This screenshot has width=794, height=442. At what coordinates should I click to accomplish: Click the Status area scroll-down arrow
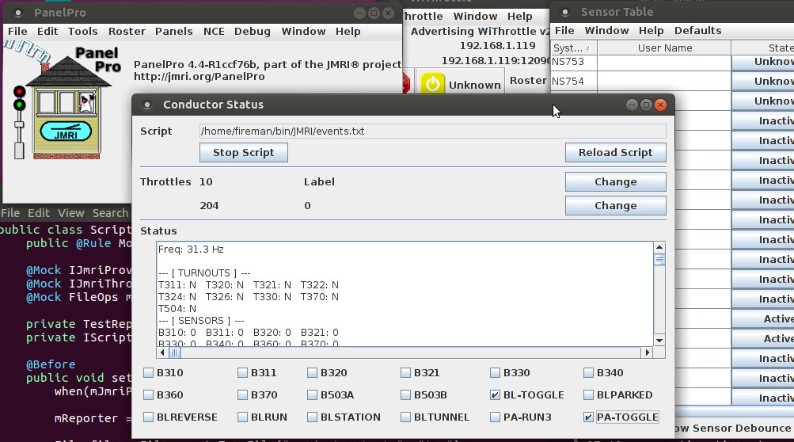[x=659, y=340]
